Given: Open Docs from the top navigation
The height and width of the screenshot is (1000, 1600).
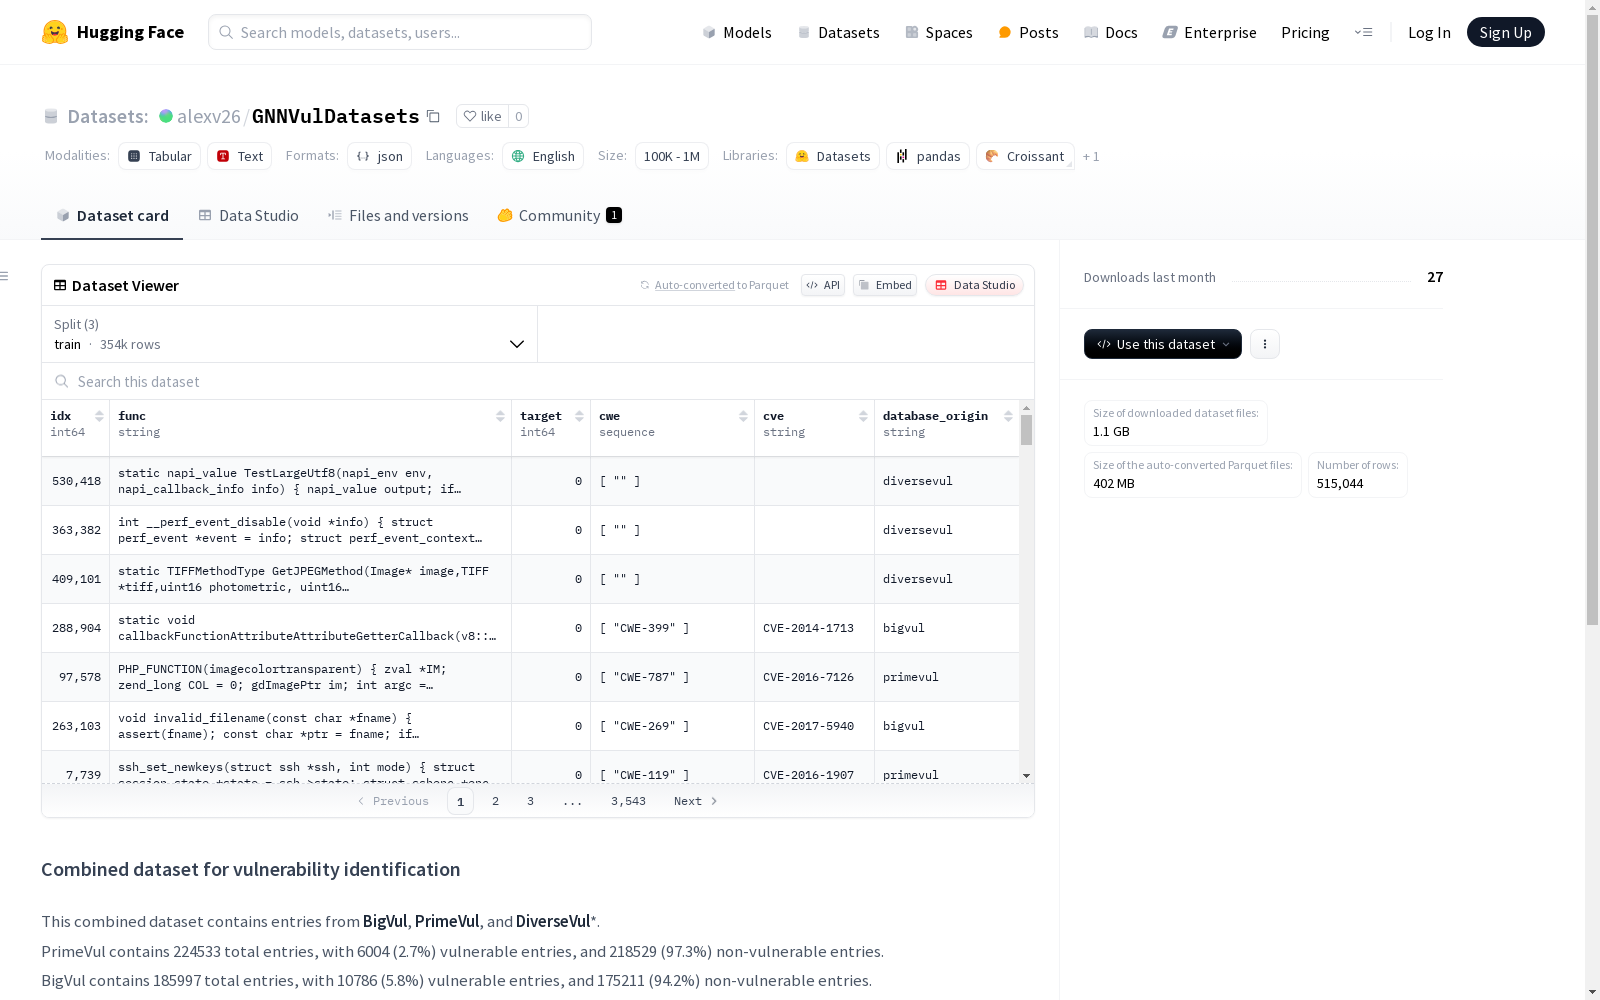Looking at the screenshot, I should click(x=1111, y=32).
